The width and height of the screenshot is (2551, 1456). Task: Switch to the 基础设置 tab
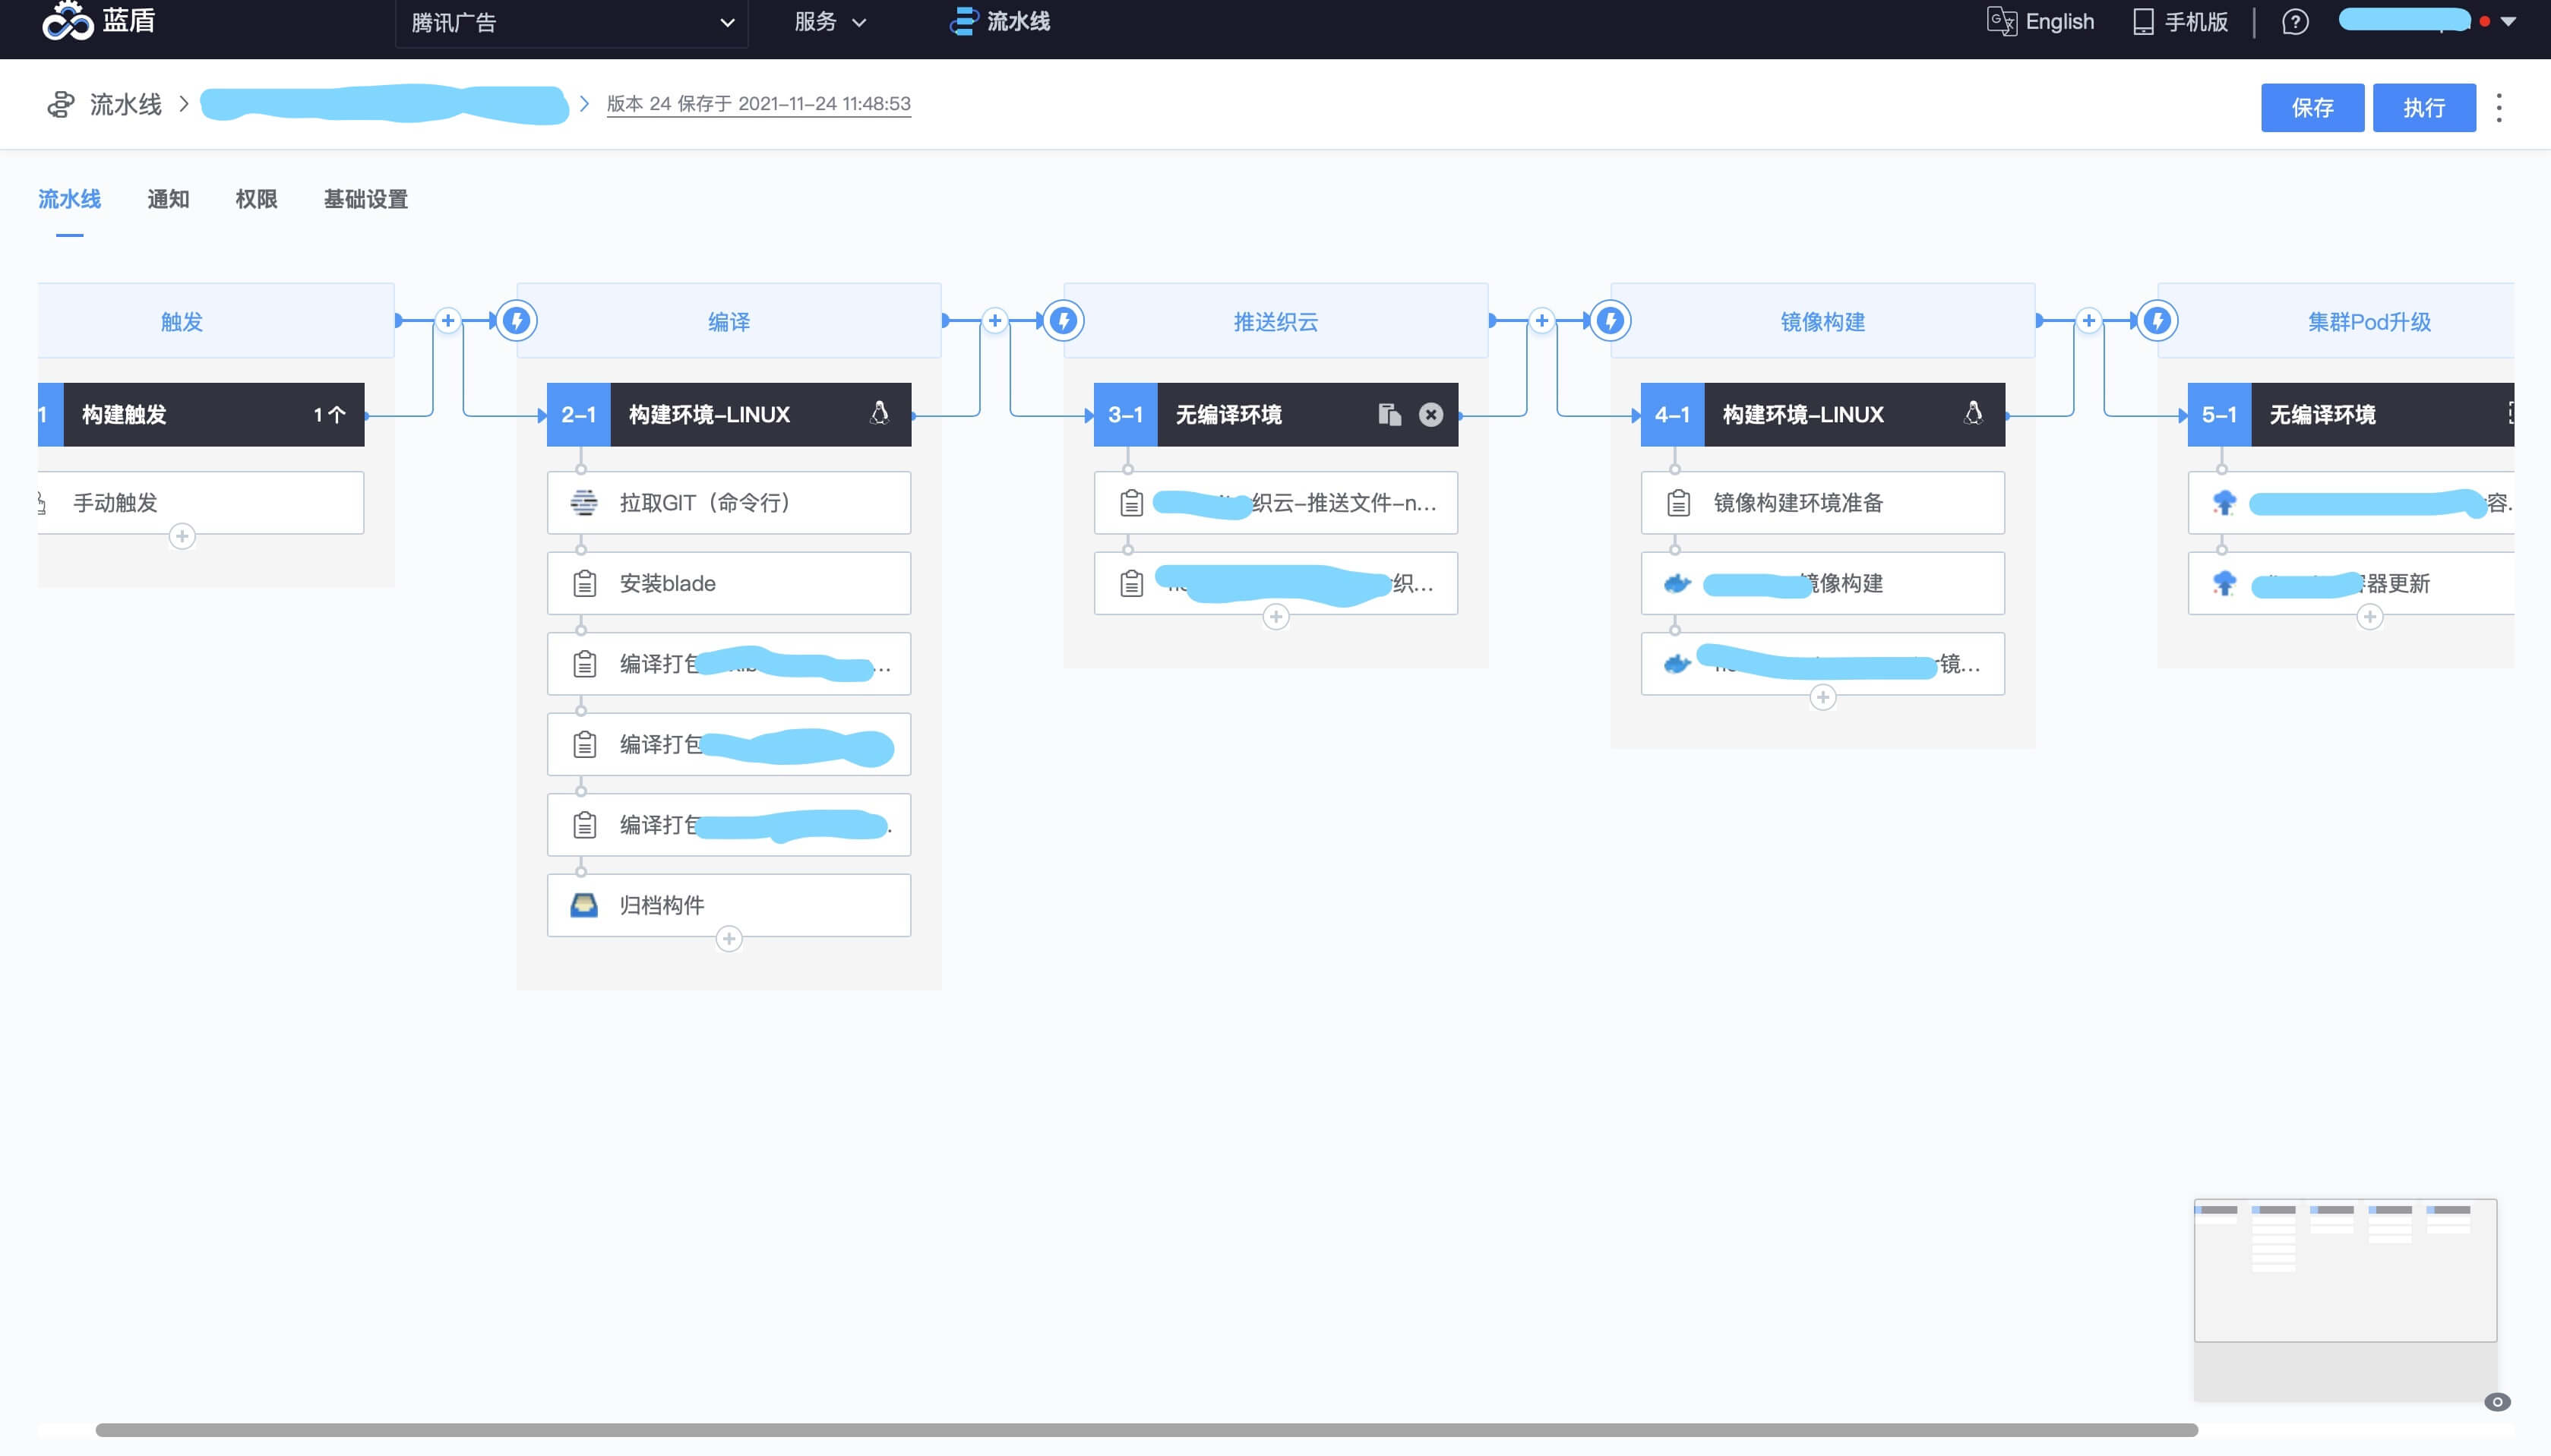(365, 199)
